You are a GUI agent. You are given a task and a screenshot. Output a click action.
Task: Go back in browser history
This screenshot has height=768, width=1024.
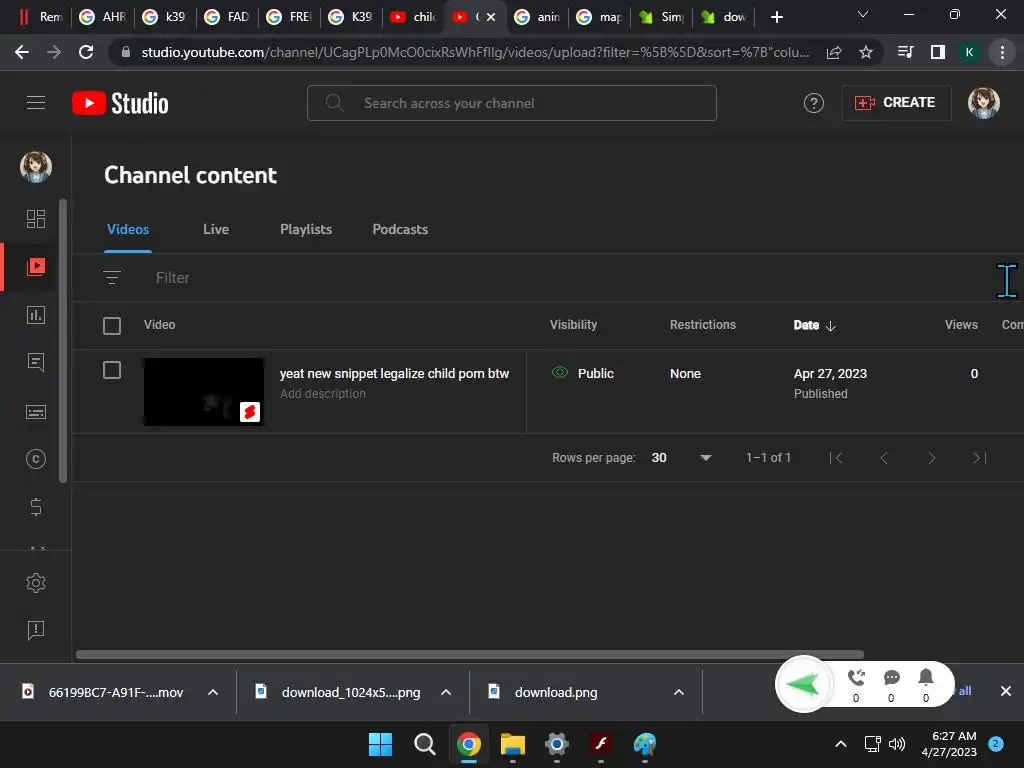22,52
